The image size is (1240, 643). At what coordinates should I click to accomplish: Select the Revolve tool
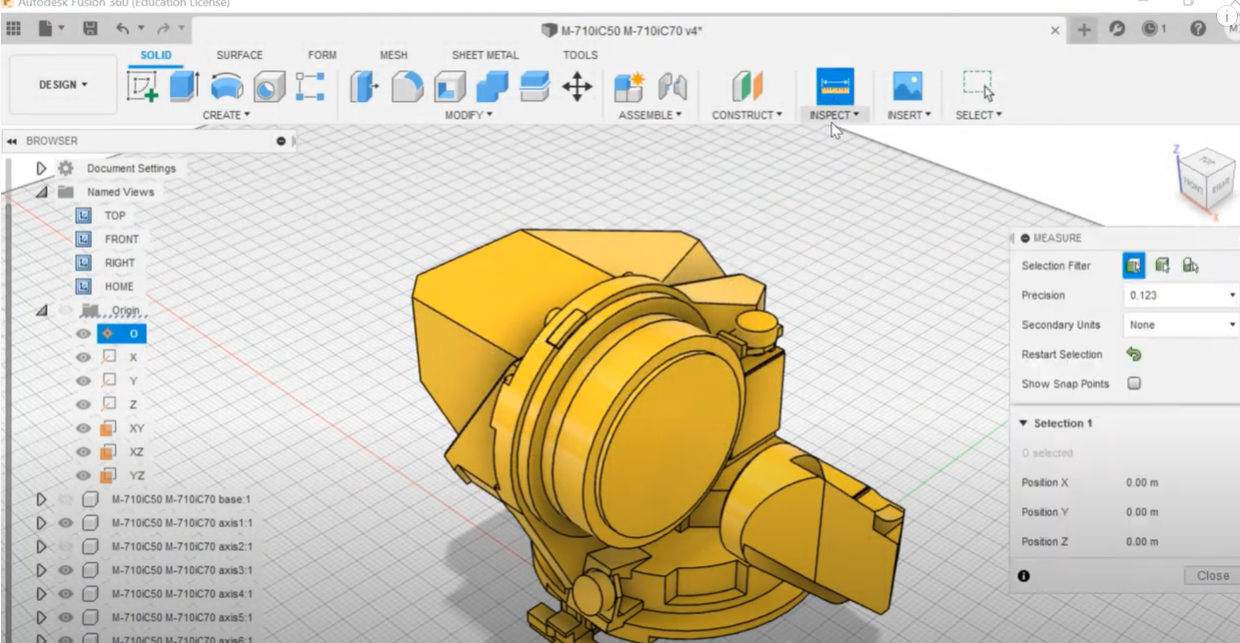tap(227, 88)
